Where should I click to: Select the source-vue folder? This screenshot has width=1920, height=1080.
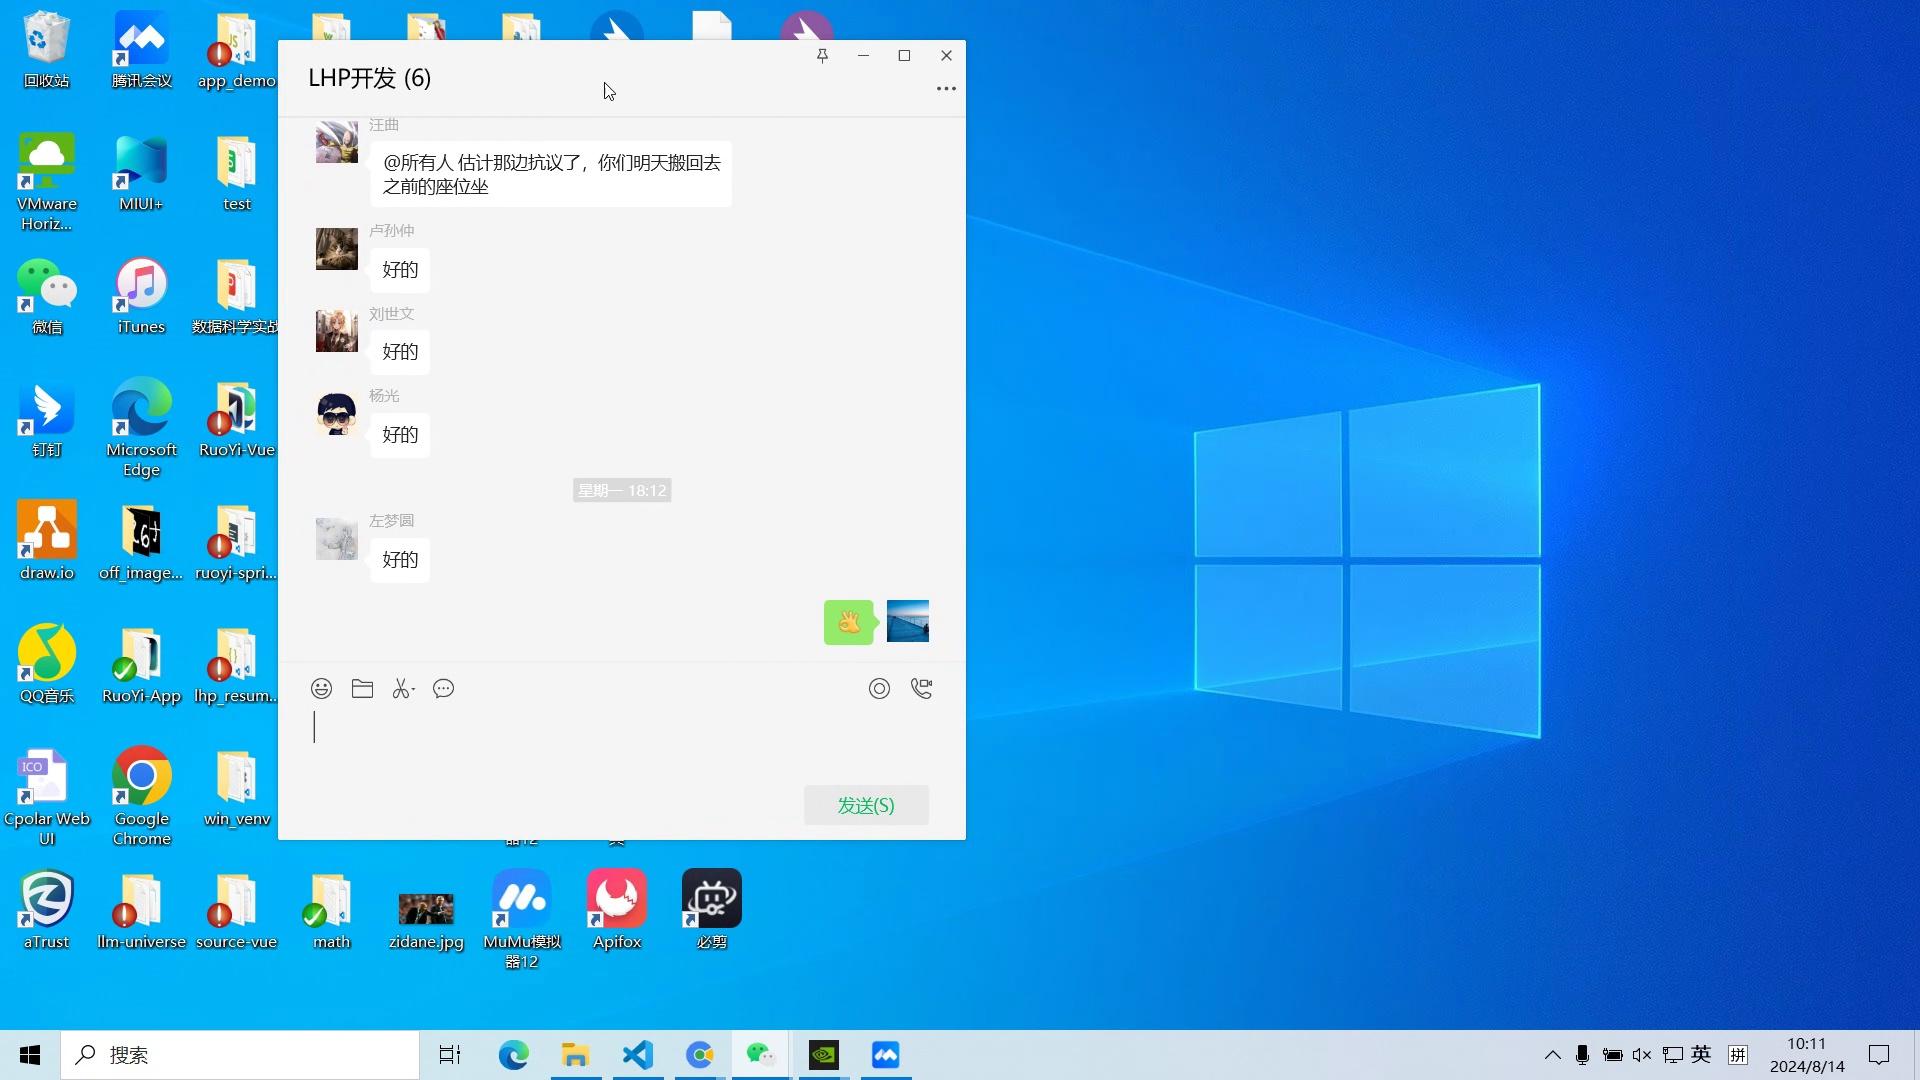[236, 911]
